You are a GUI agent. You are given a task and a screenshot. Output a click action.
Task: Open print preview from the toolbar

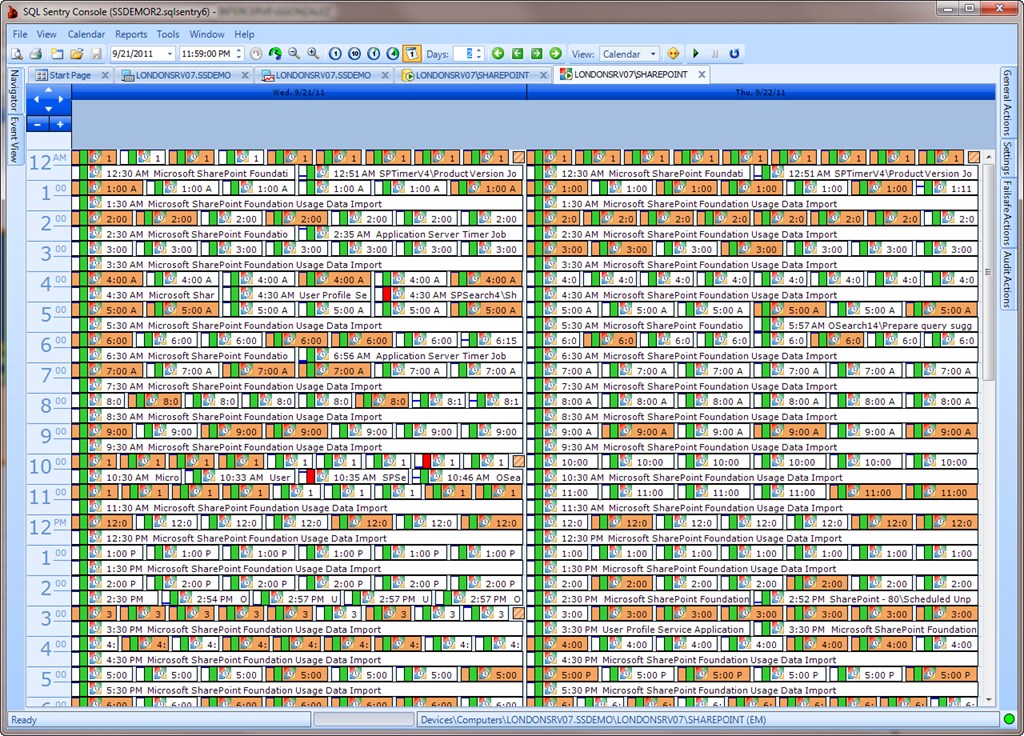pyautogui.click(x=17, y=54)
